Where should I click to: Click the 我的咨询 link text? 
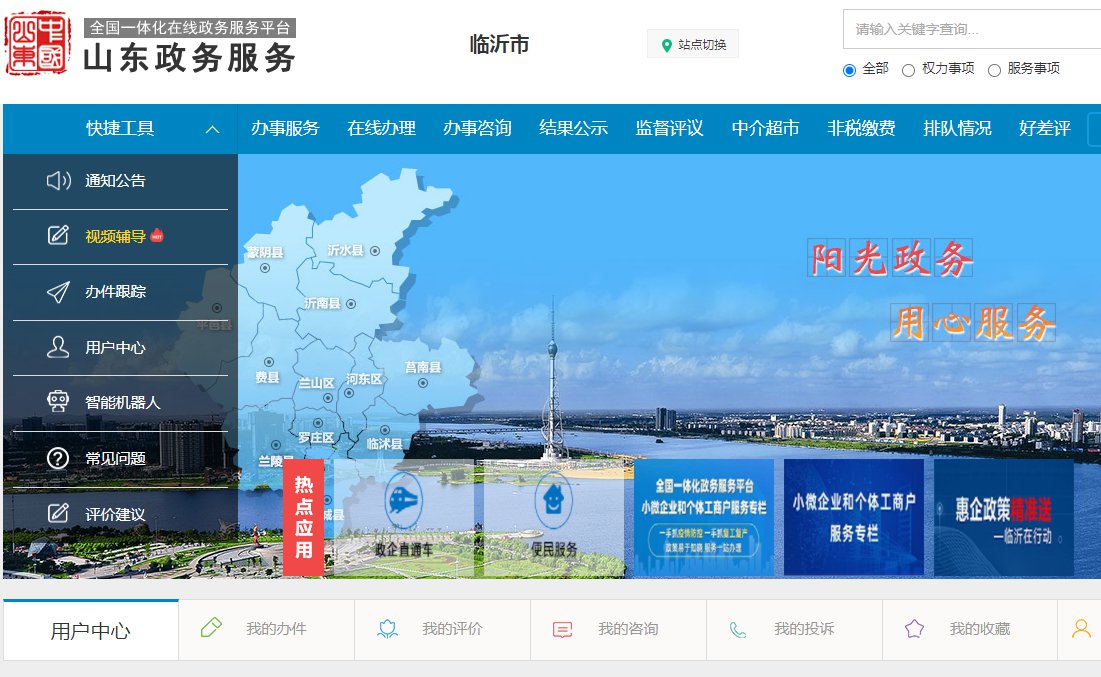point(628,629)
